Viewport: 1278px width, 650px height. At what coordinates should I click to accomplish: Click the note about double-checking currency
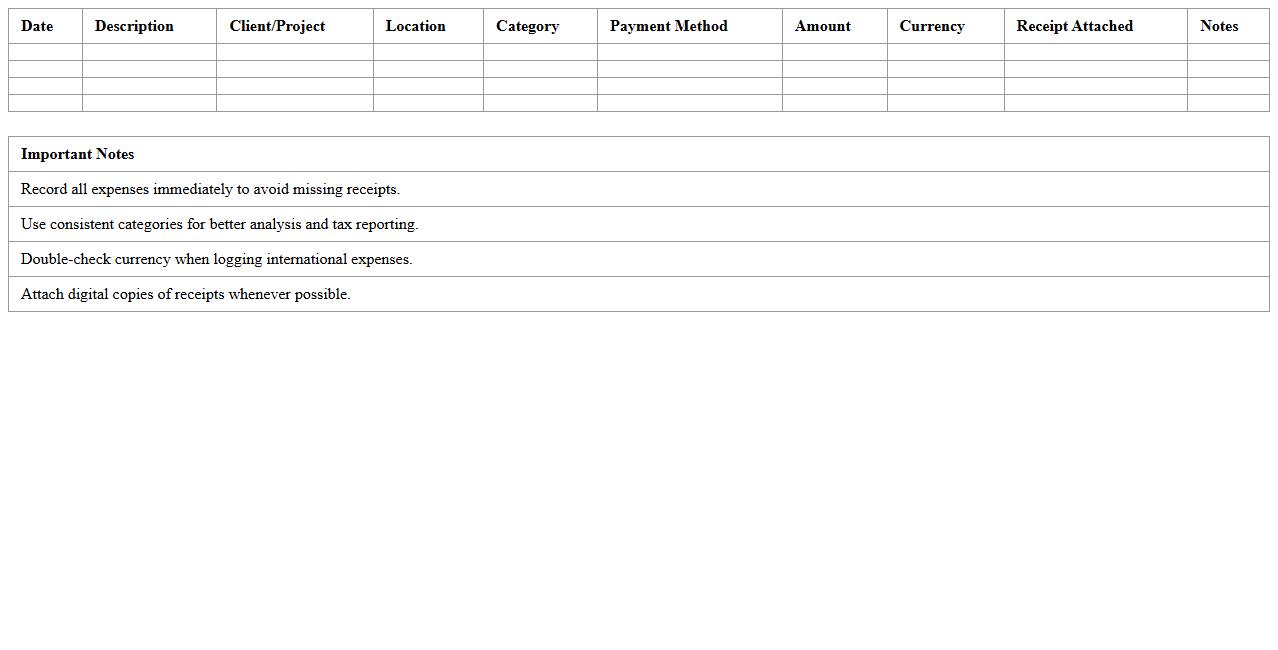pyautogui.click(x=216, y=259)
